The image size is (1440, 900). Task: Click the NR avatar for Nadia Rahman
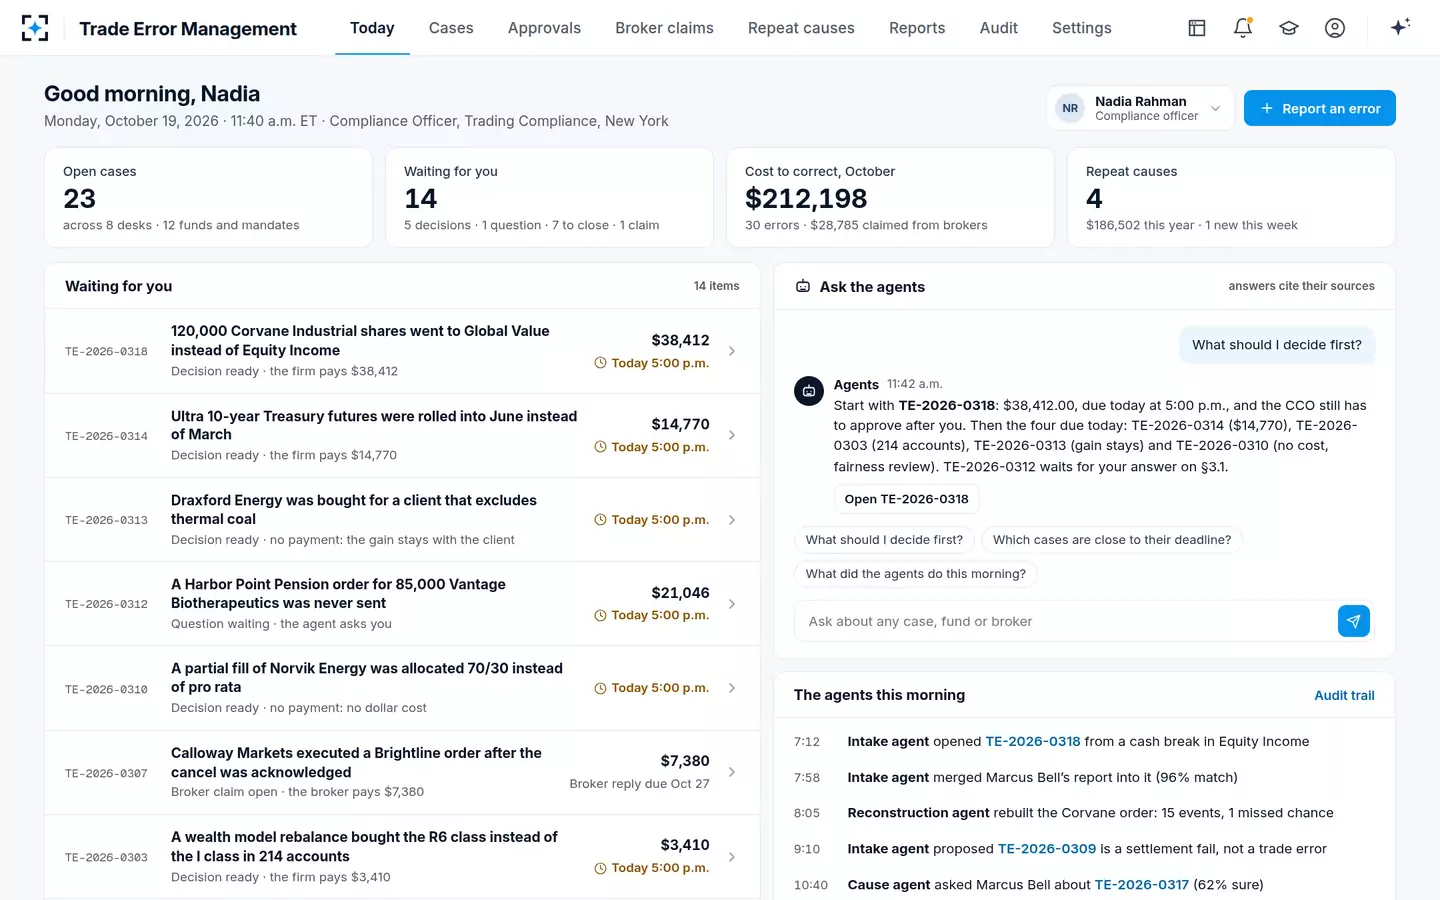pos(1070,108)
